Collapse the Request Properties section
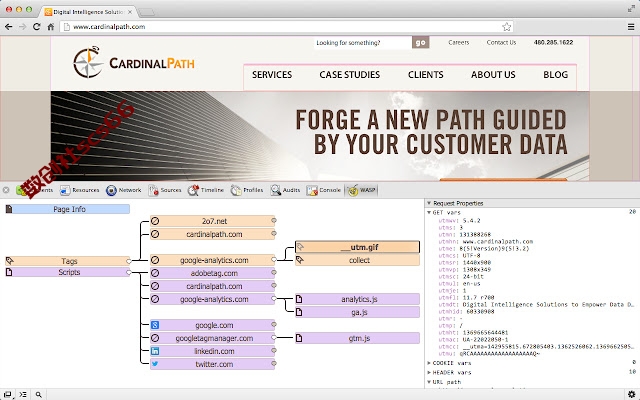Viewport: 640px width, 400px height. tap(429, 203)
